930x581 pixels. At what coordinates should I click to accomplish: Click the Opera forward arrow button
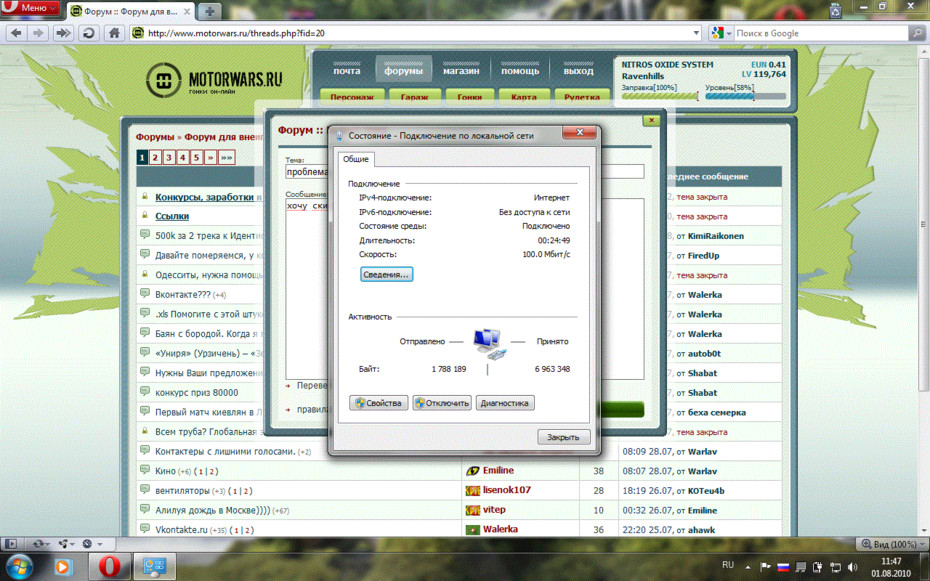click(38, 33)
